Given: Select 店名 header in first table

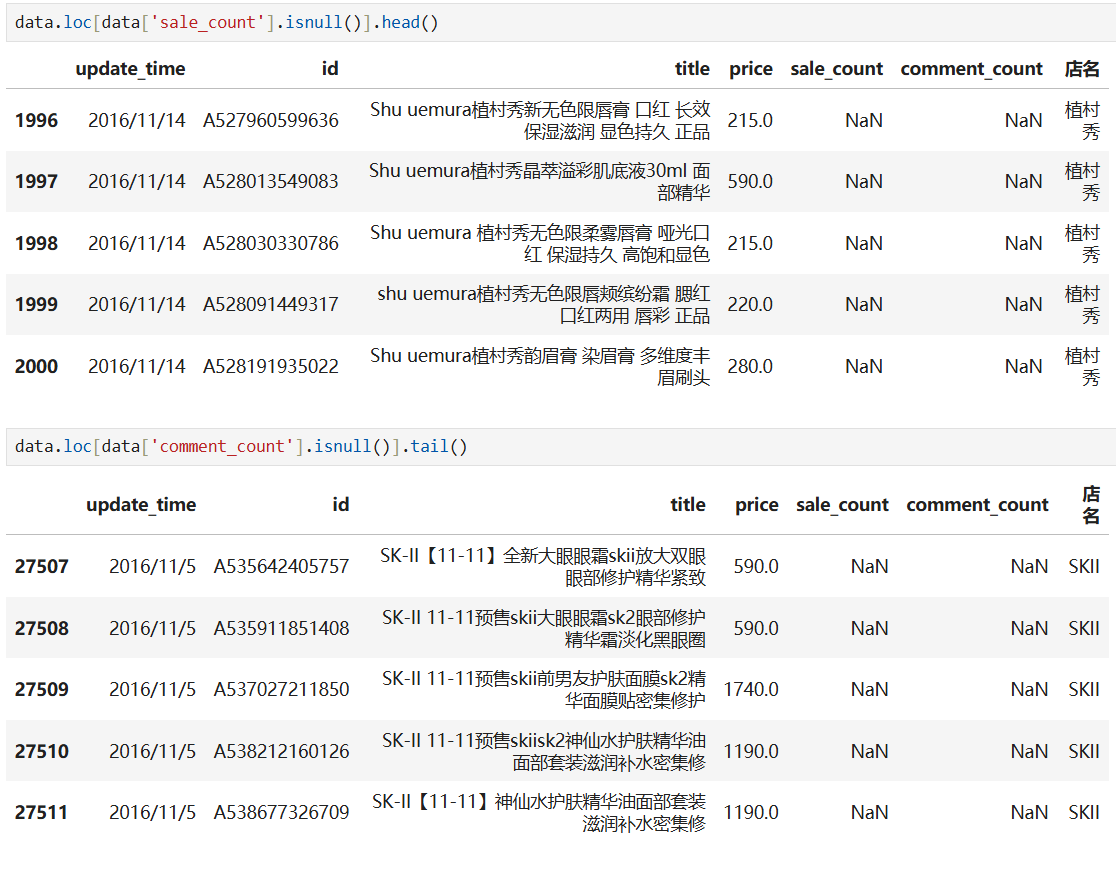Looking at the screenshot, I should [x=1082, y=68].
